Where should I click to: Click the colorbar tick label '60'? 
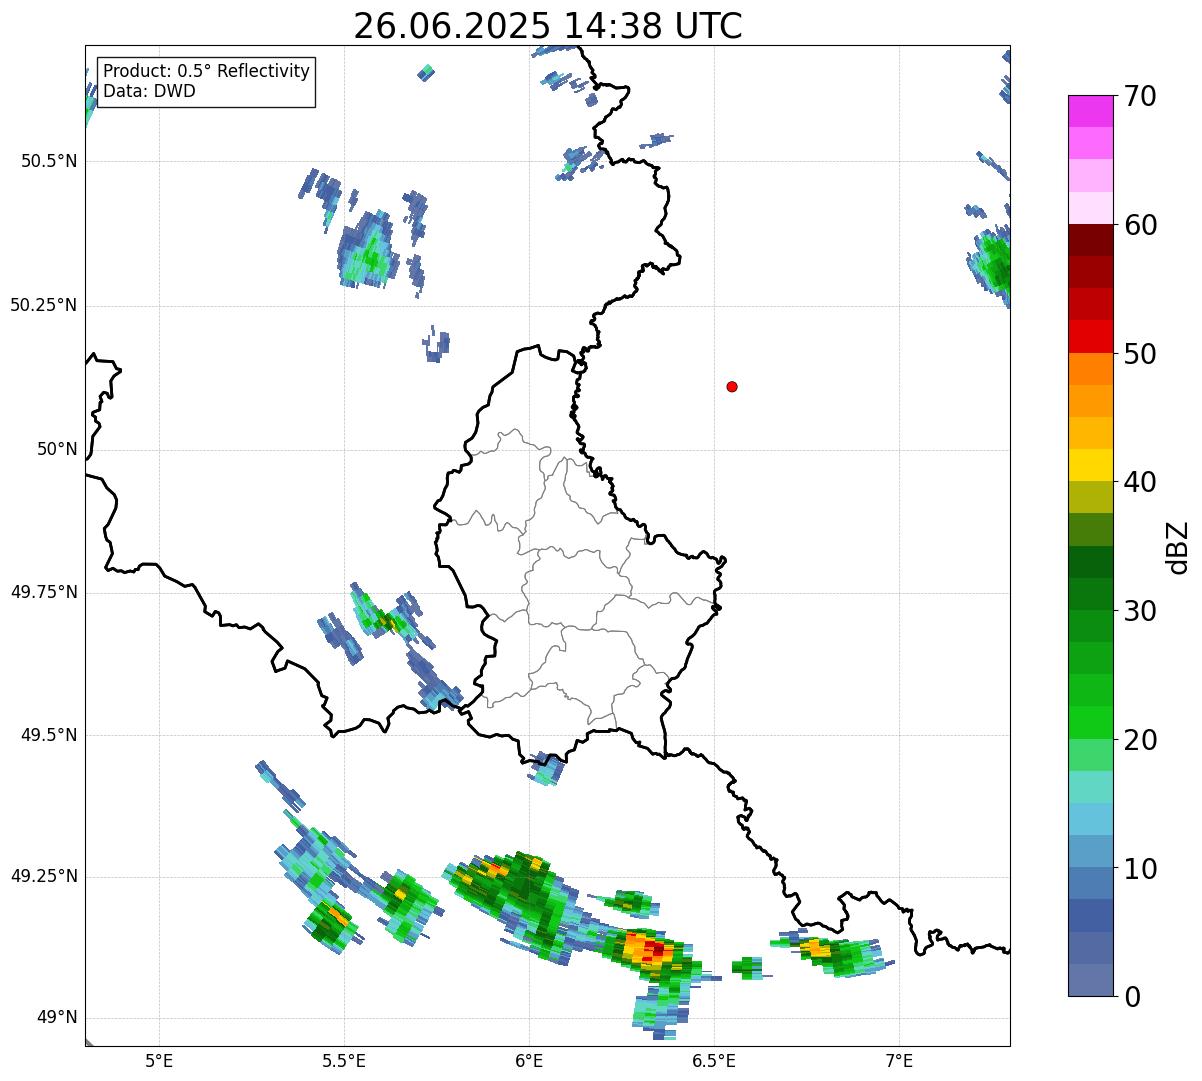[x=1140, y=225]
